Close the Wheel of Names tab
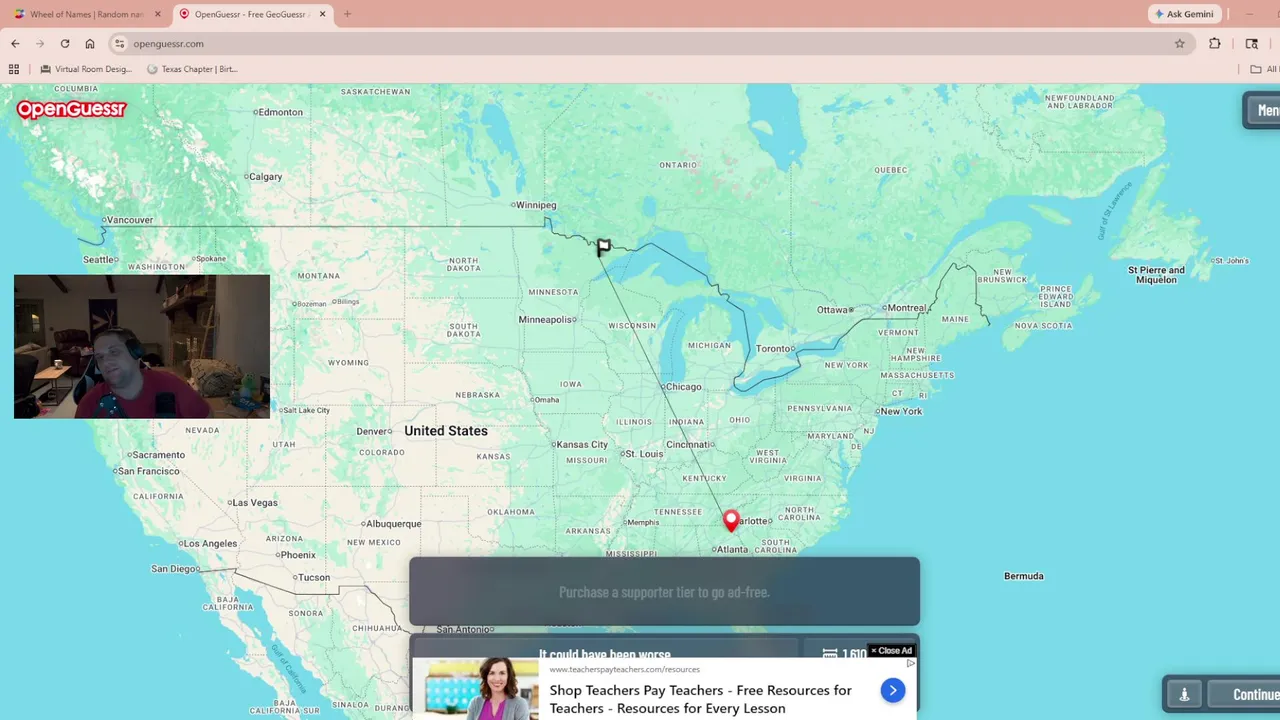The image size is (1280, 720). pyautogui.click(x=157, y=14)
